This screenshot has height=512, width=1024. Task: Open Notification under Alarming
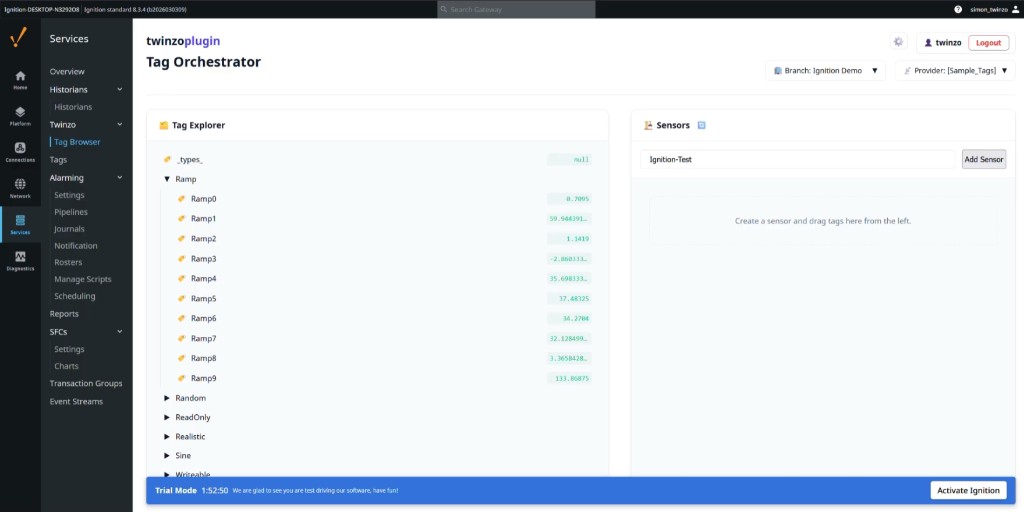[76, 246]
